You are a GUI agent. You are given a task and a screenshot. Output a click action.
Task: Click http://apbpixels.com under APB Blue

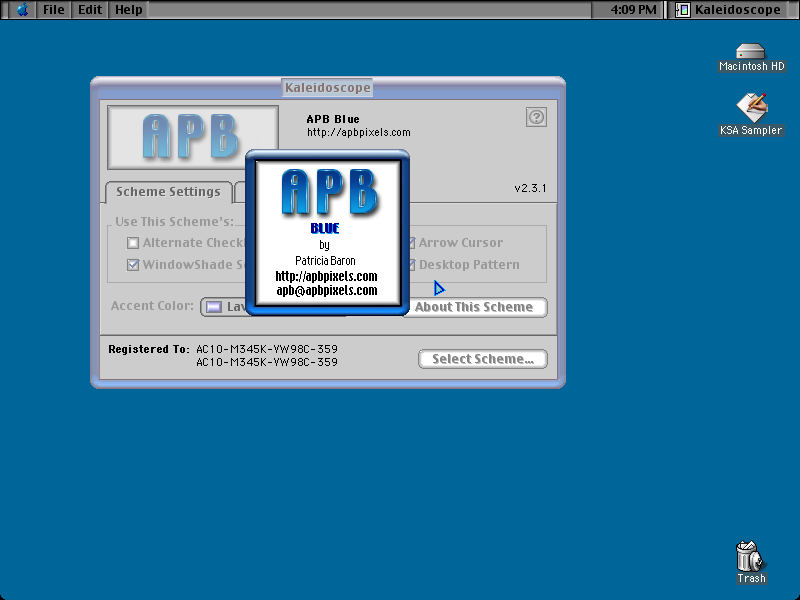359,133
